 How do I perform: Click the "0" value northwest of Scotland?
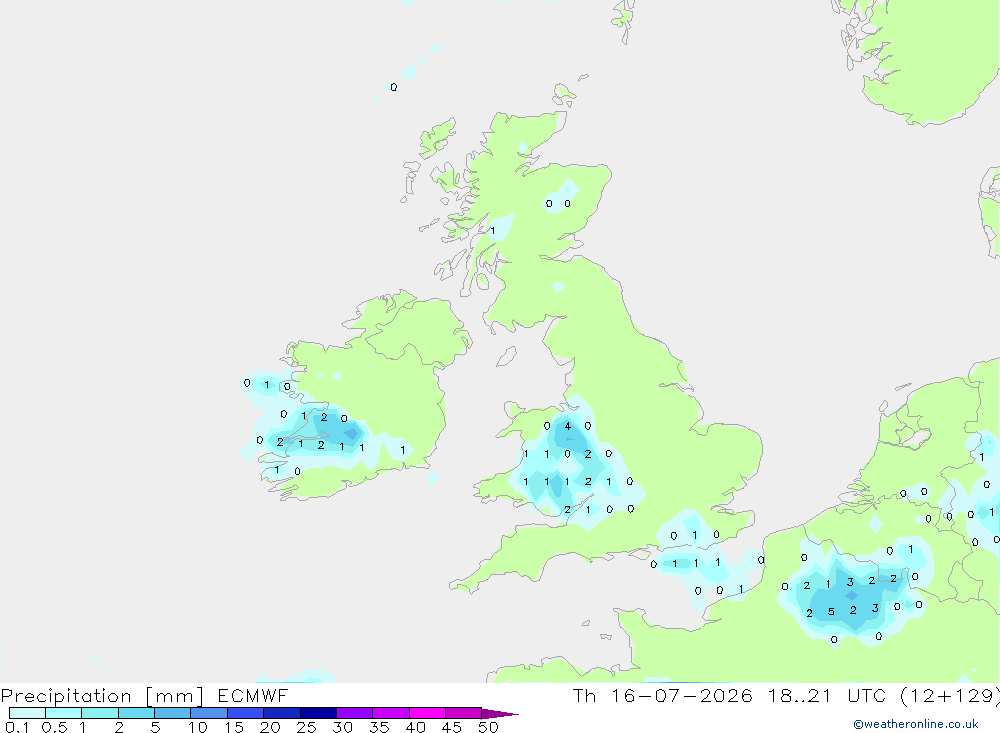coord(393,87)
